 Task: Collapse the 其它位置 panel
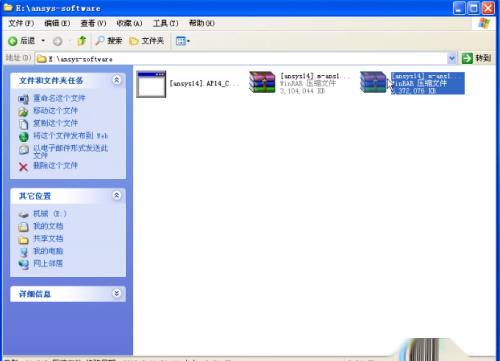(117, 195)
